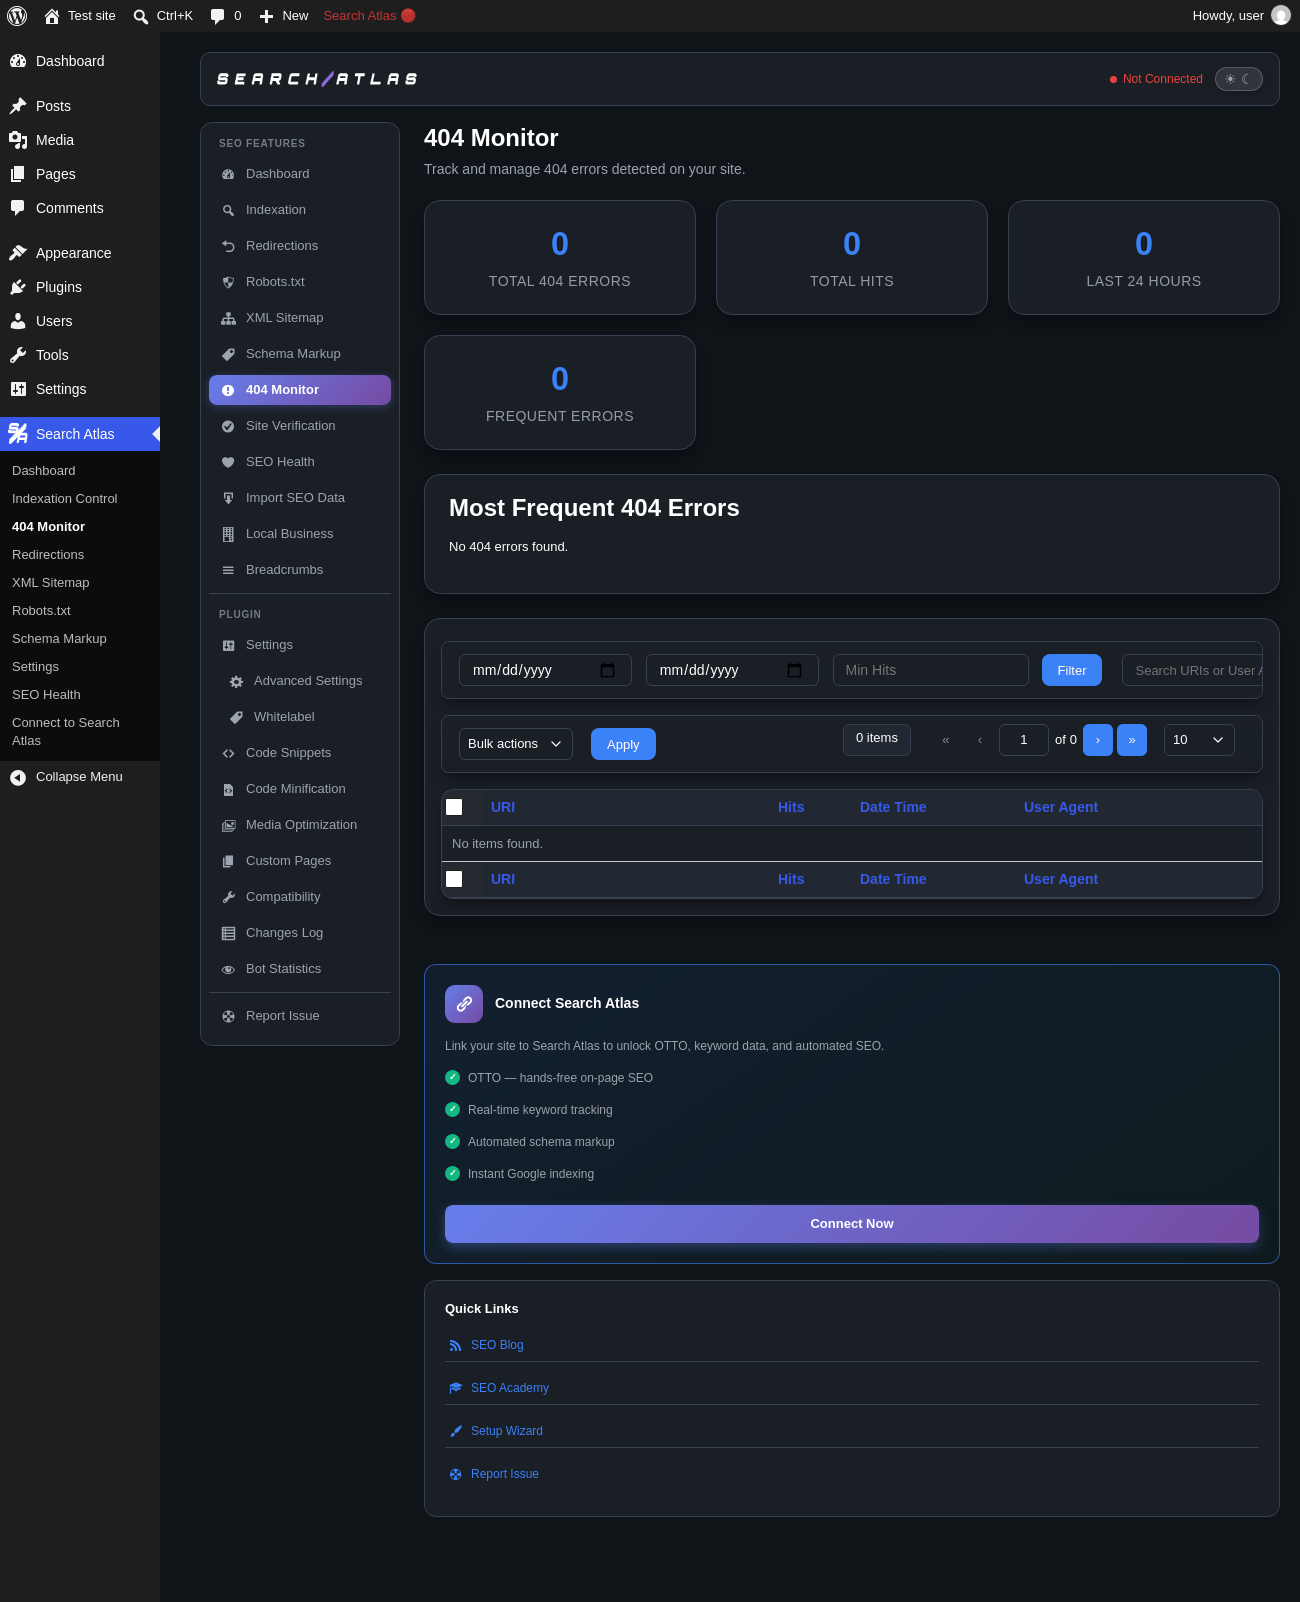Image resolution: width=1300 pixels, height=1602 pixels.
Task: Click the Redirections arrow icon
Action: pyautogui.click(x=228, y=246)
